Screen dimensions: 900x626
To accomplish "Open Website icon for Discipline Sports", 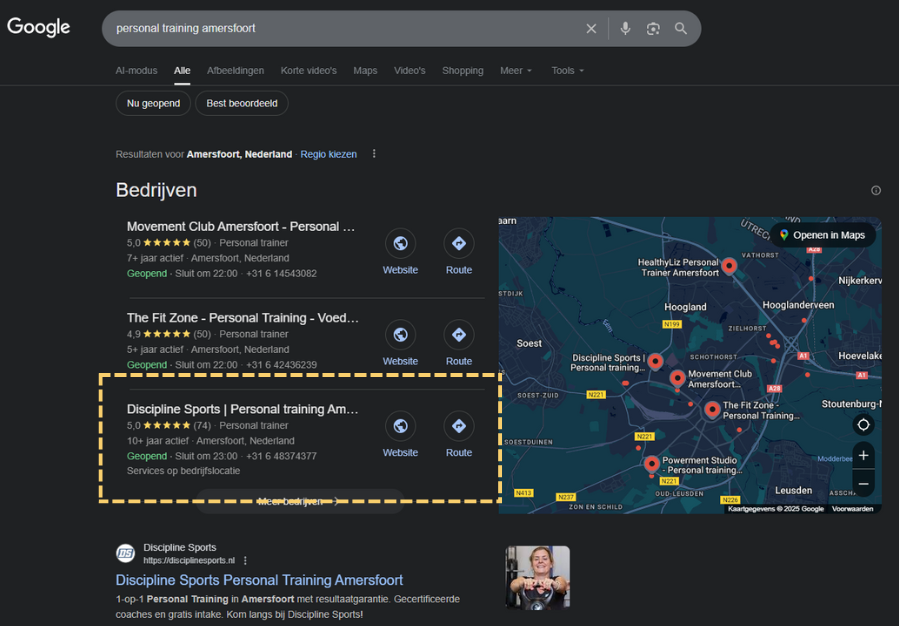I will point(400,426).
